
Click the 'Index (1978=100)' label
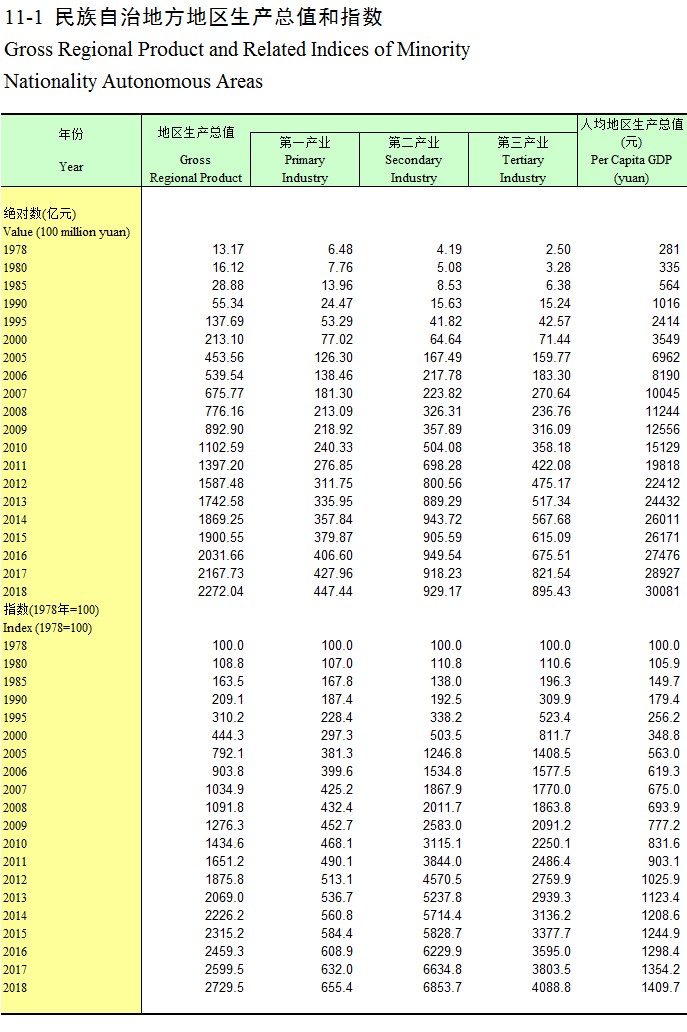47,628
